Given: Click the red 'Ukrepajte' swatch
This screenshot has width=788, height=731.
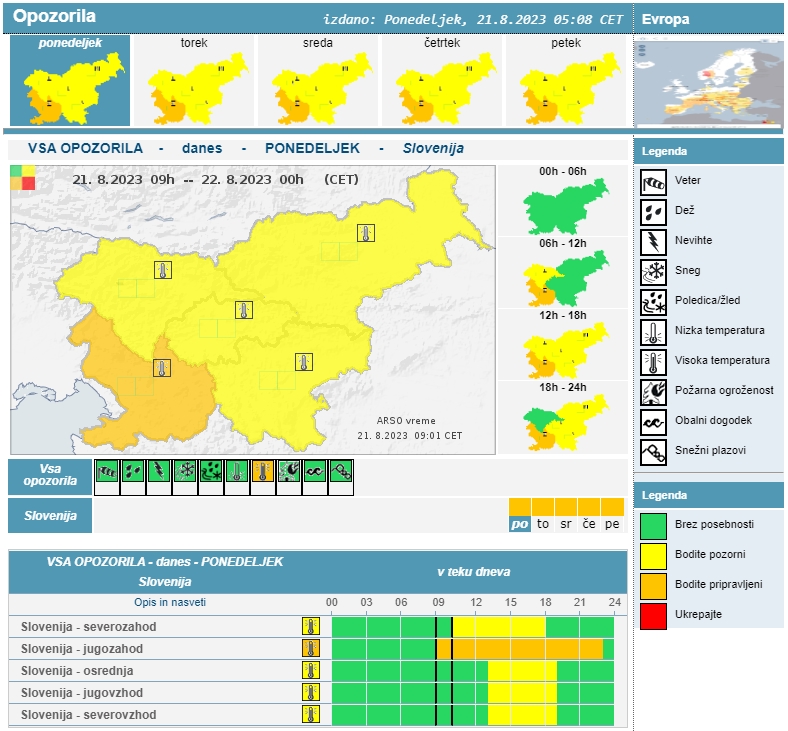Looking at the screenshot, I should point(653,616).
